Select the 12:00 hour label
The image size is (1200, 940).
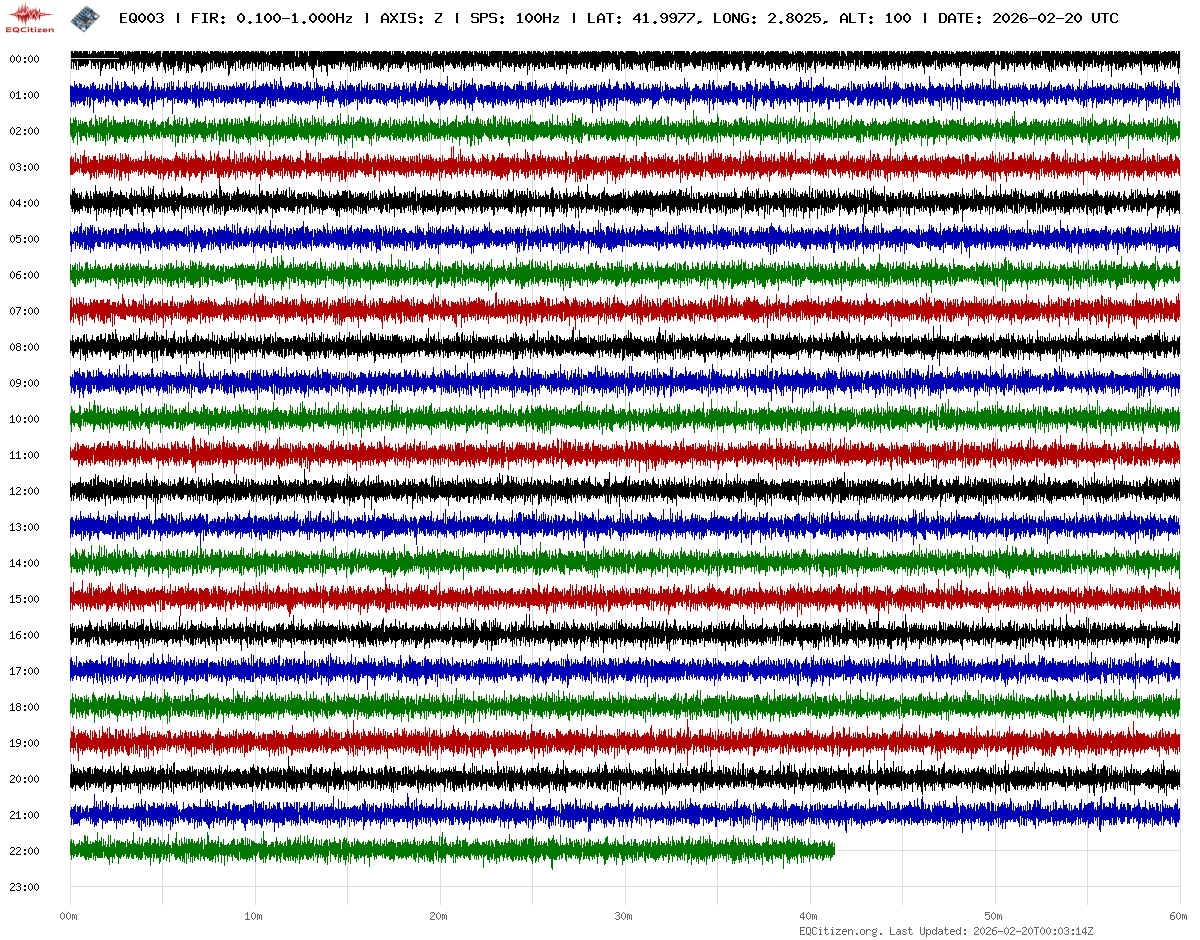tap(24, 491)
